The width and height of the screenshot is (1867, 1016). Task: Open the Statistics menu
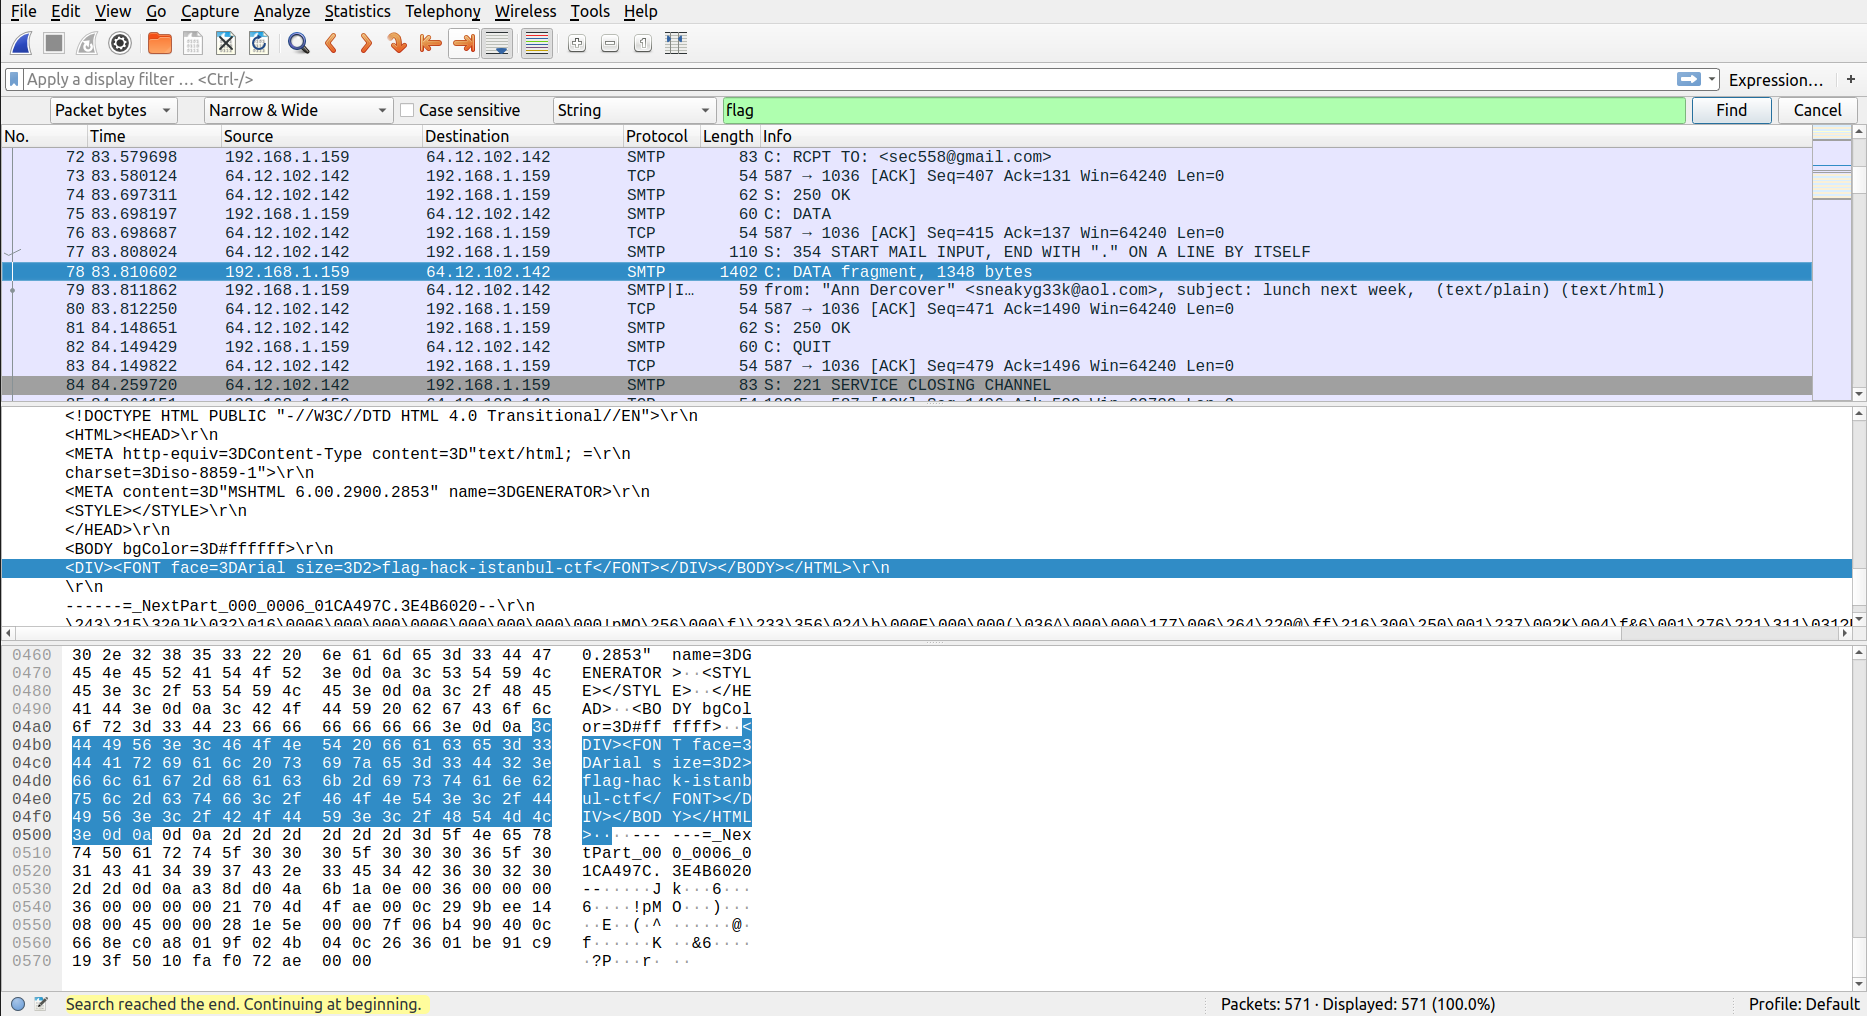[357, 11]
